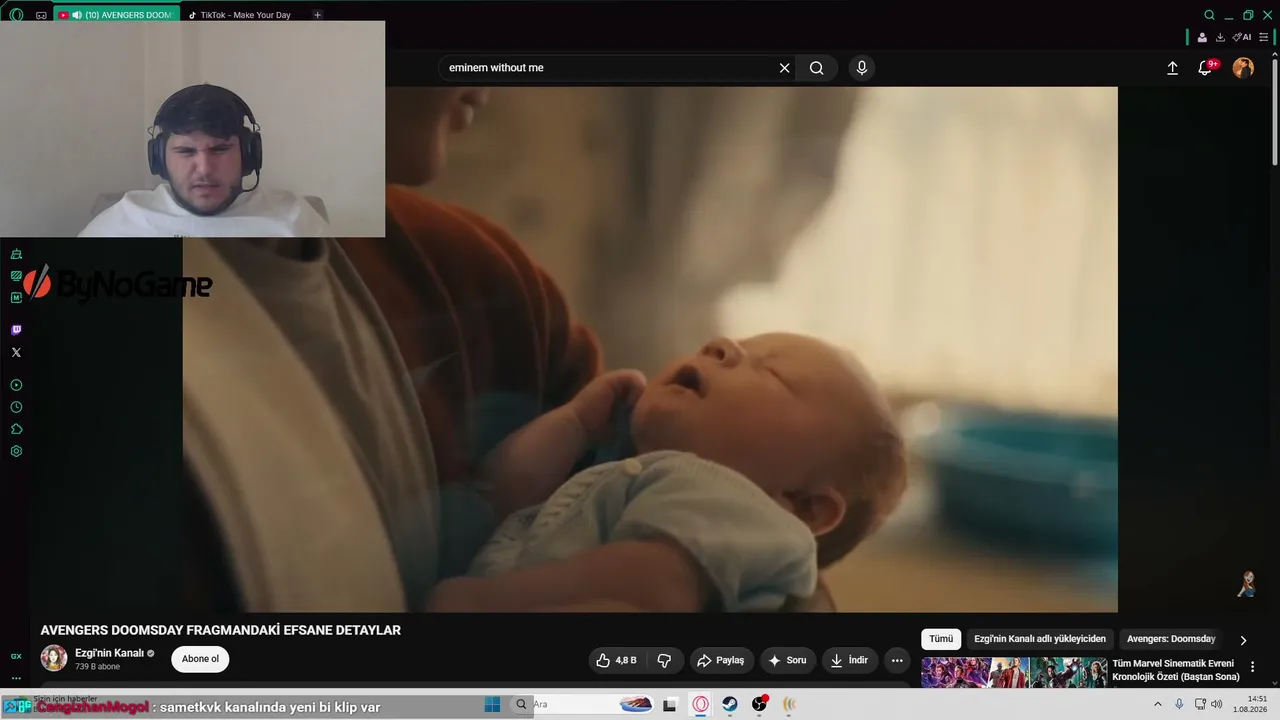Open Ezgi'nin Kanalı channel avatar
The height and width of the screenshot is (720, 1280).
[54, 658]
